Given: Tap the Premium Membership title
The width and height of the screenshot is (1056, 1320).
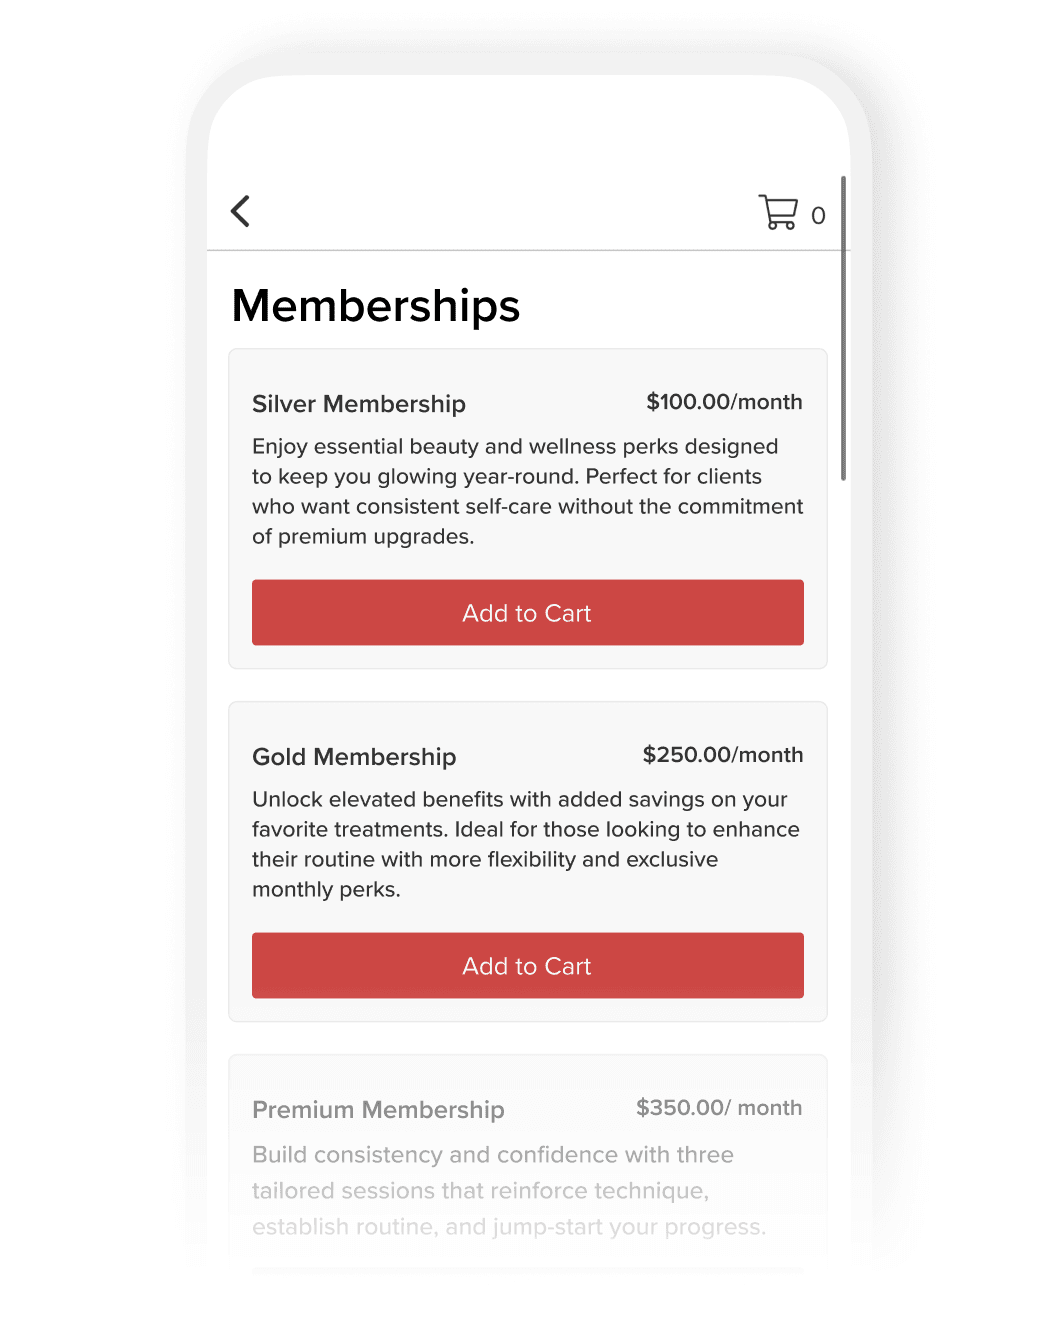Looking at the screenshot, I should 378,1110.
